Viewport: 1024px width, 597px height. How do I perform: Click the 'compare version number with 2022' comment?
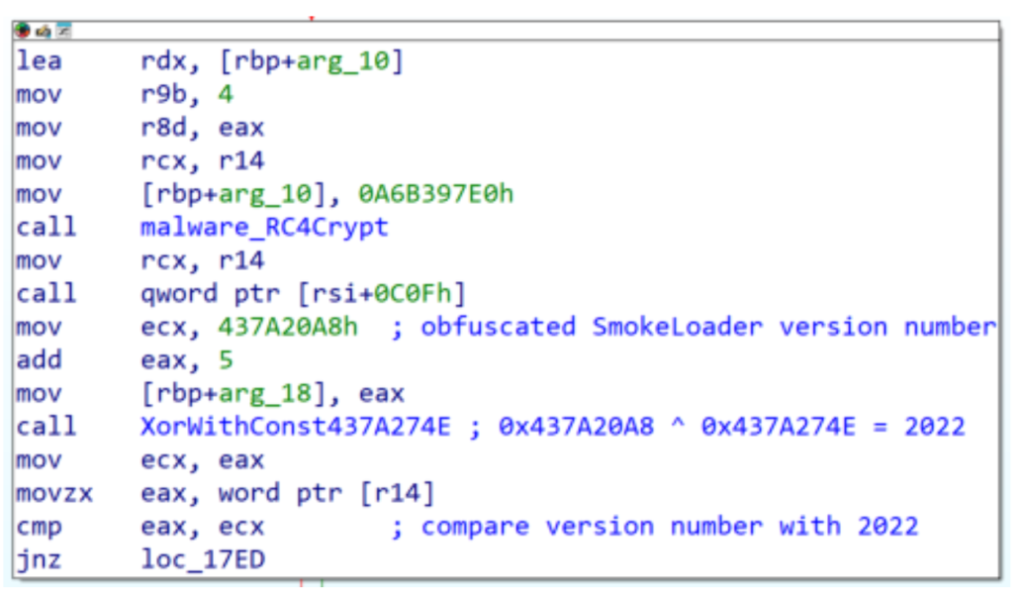(669, 527)
